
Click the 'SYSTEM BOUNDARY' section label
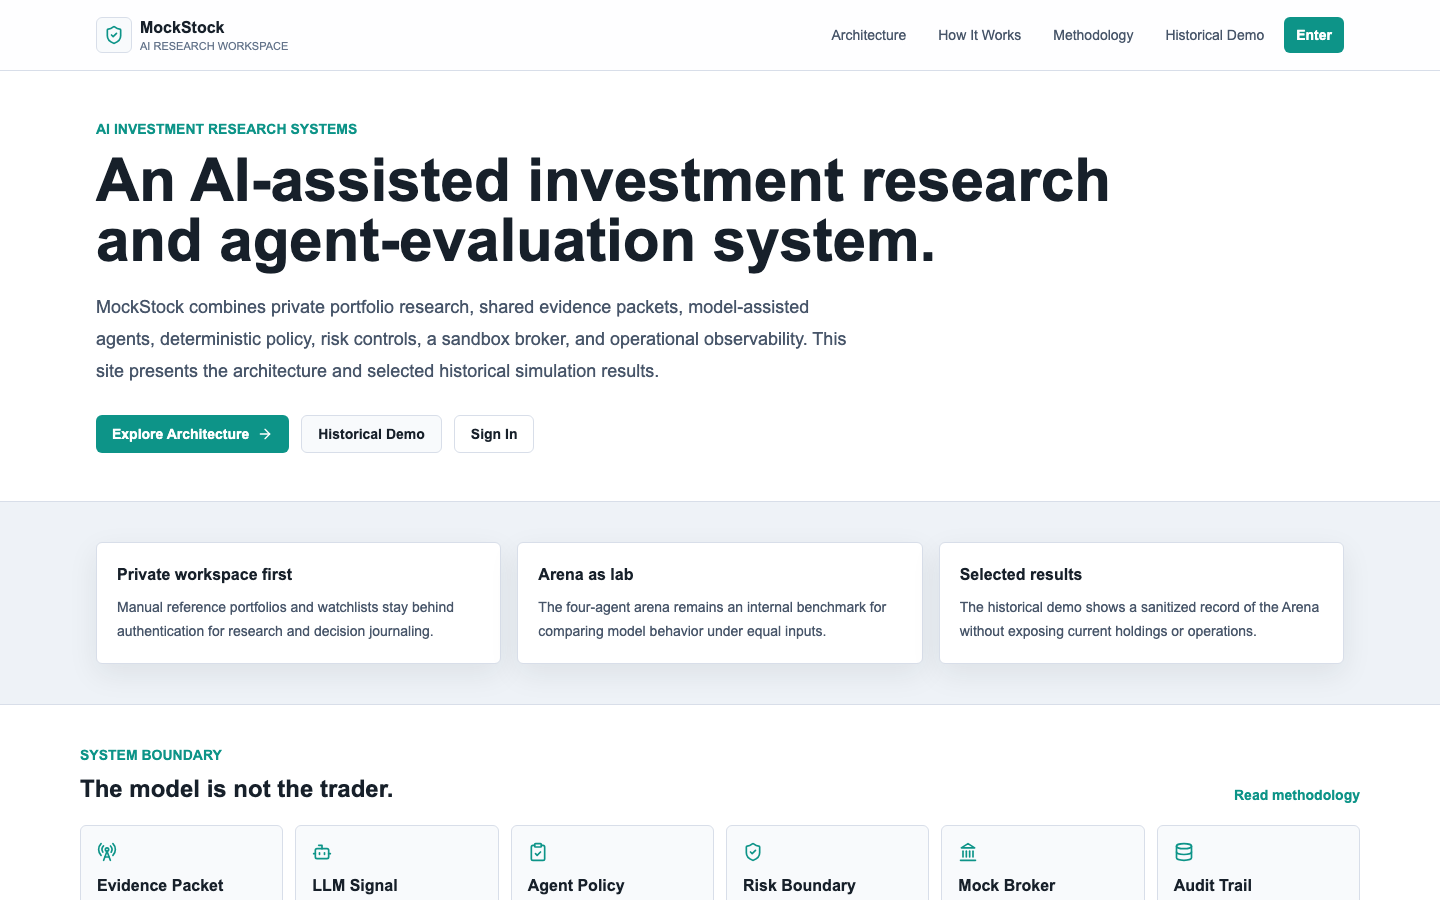151,755
